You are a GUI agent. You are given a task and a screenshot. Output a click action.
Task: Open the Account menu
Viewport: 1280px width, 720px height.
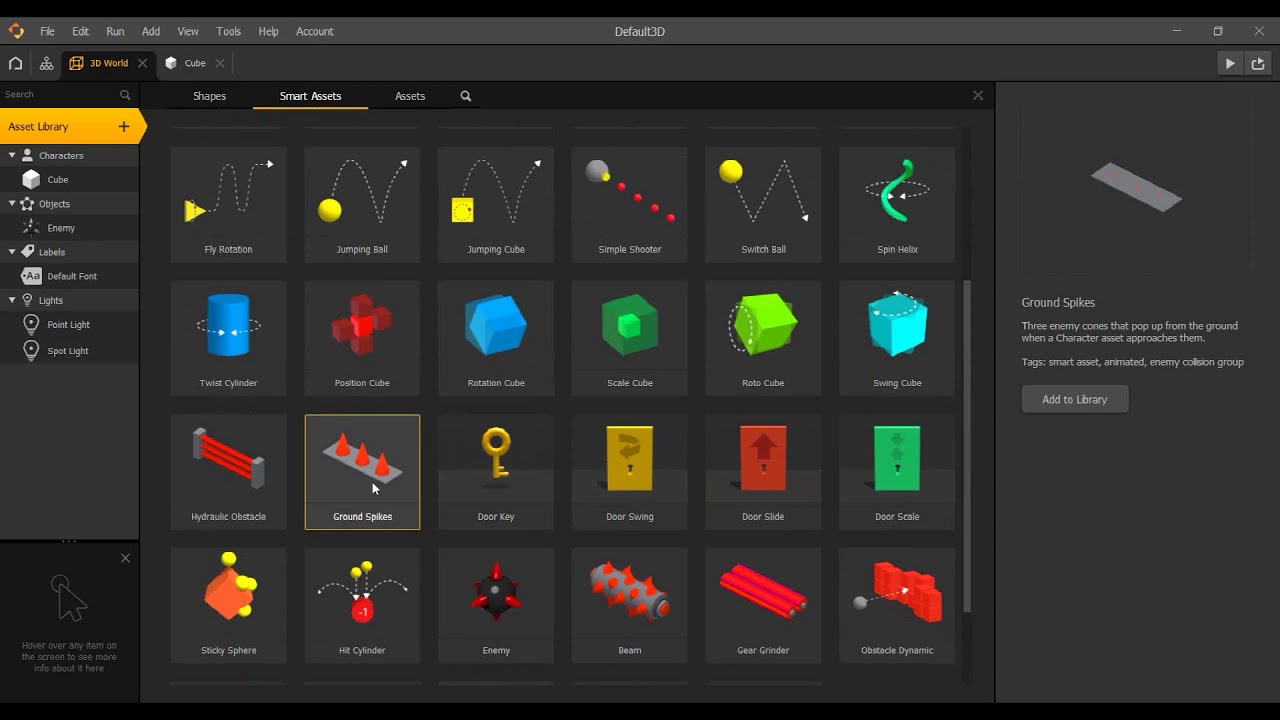point(314,31)
